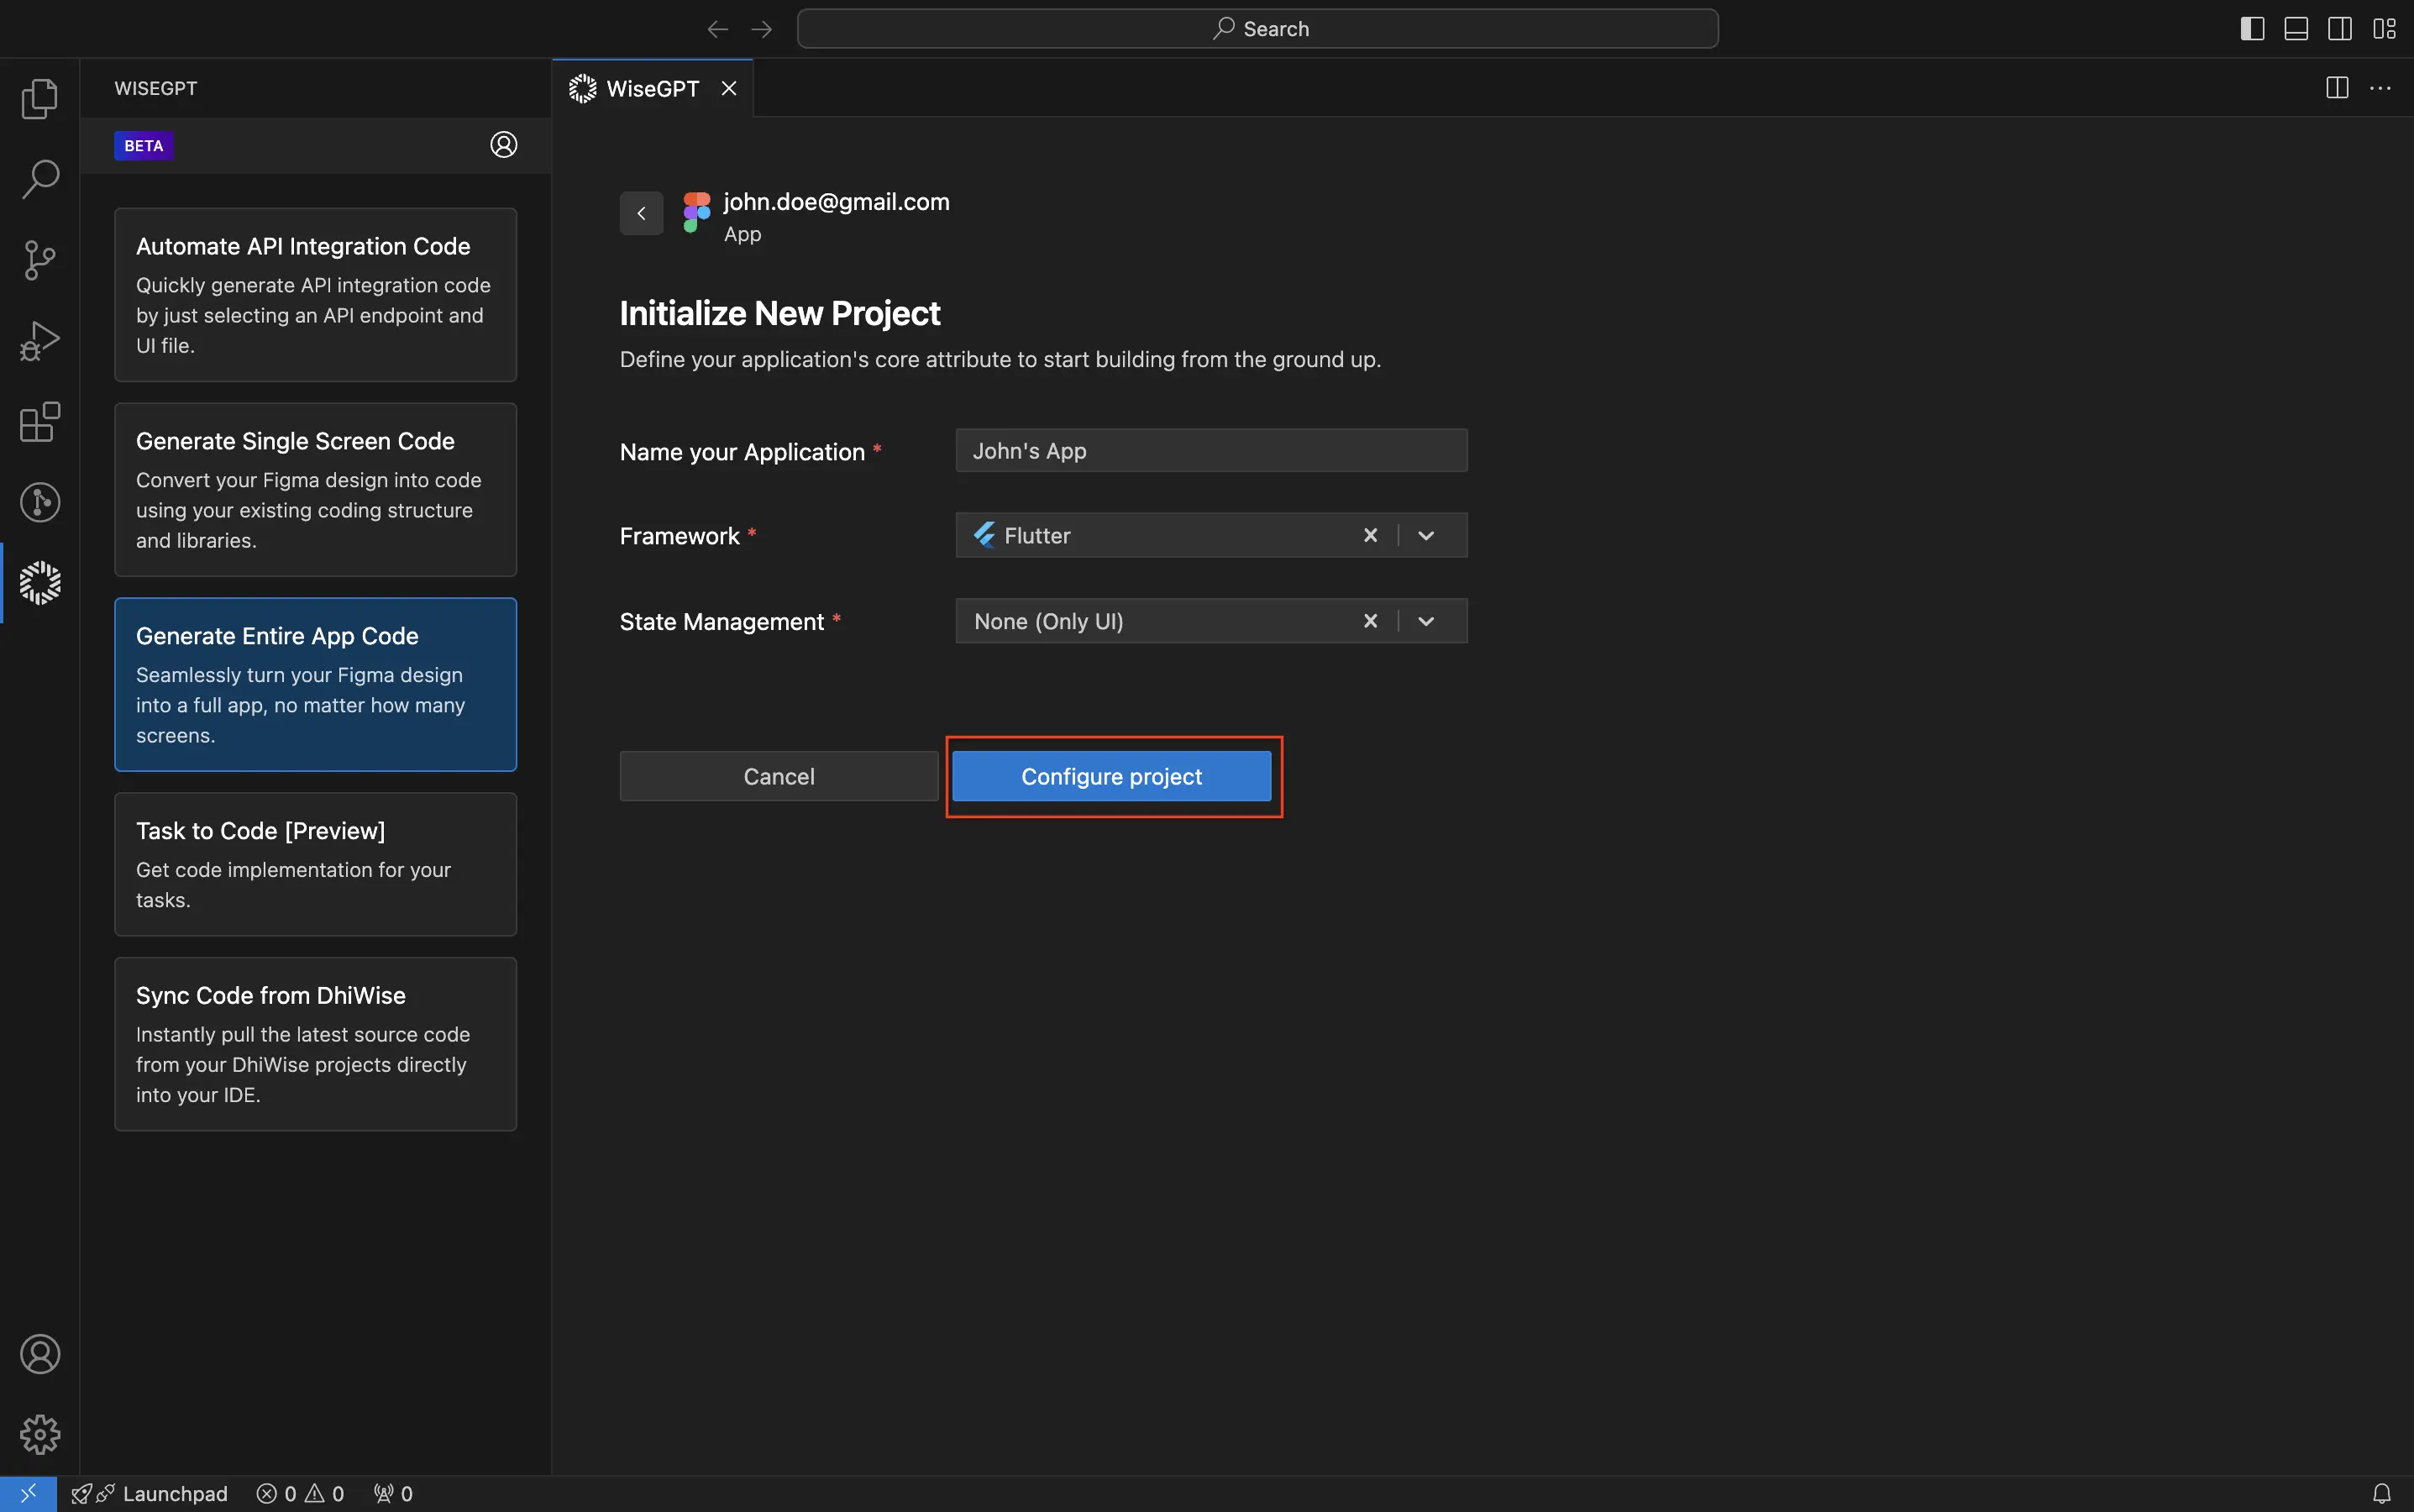The width and height of the screenshot is (2414, 1512).
Task: Select the WiseGPT activity bar icon
Action: point(40,583)
